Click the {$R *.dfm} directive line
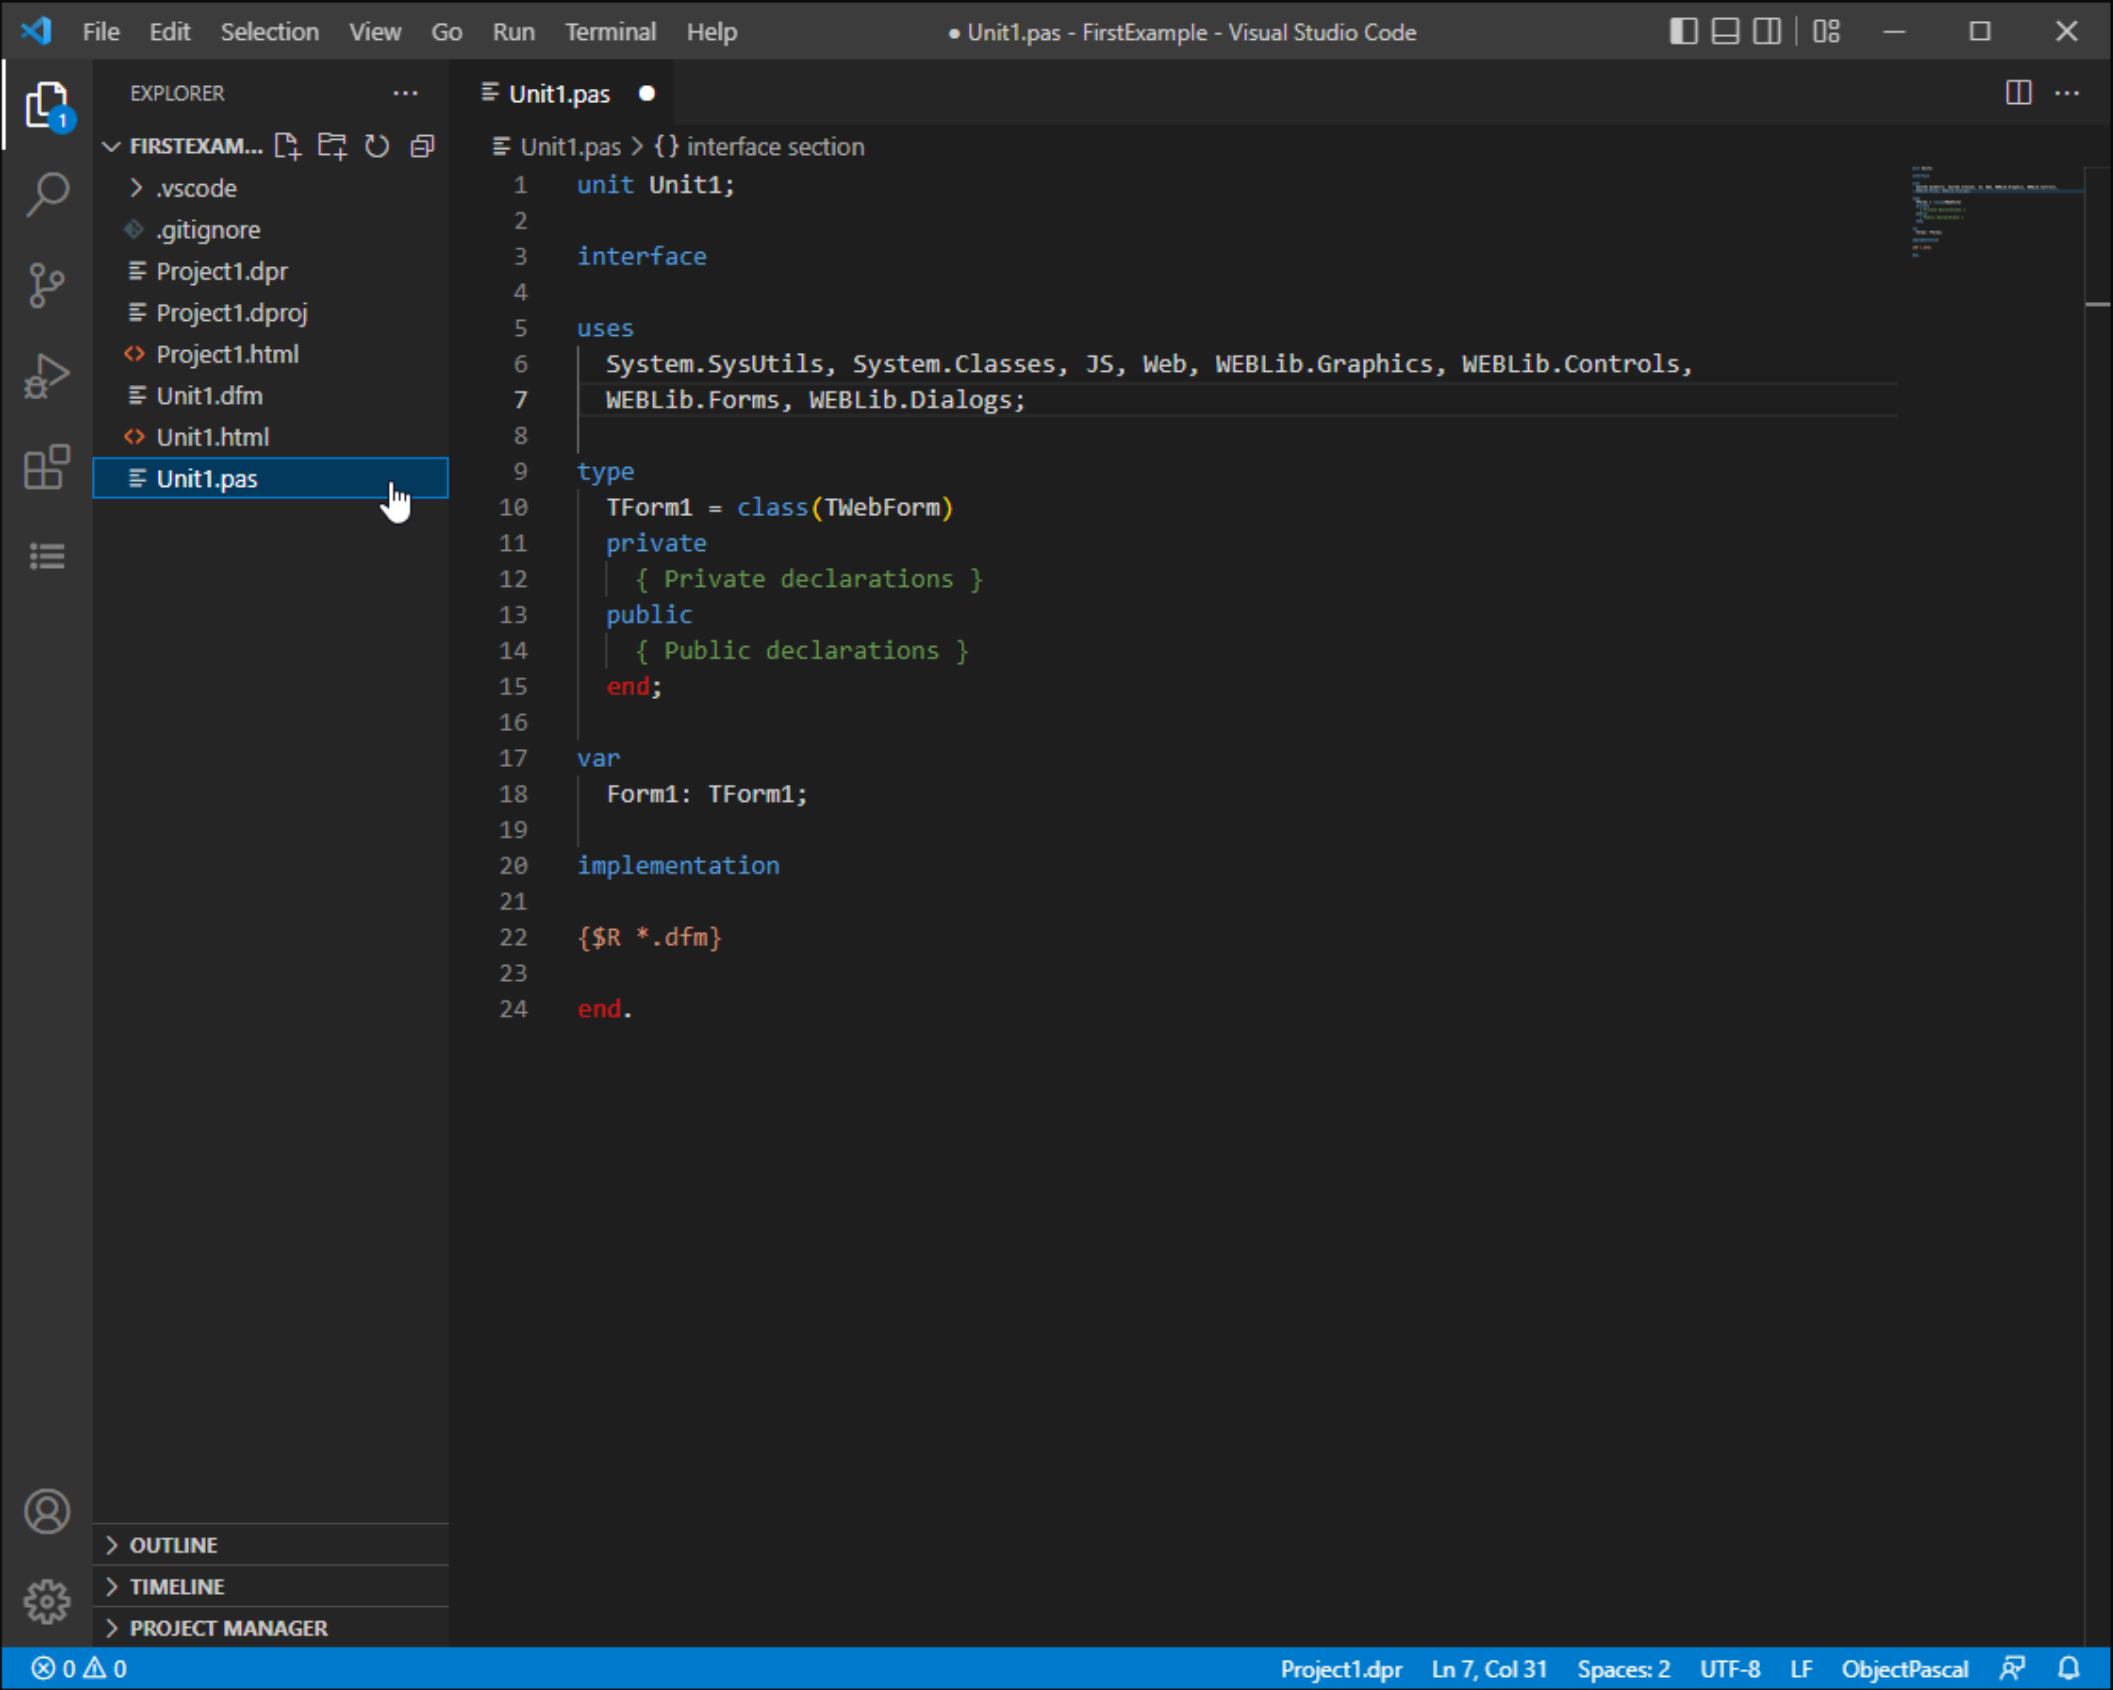 click(649, 937)
